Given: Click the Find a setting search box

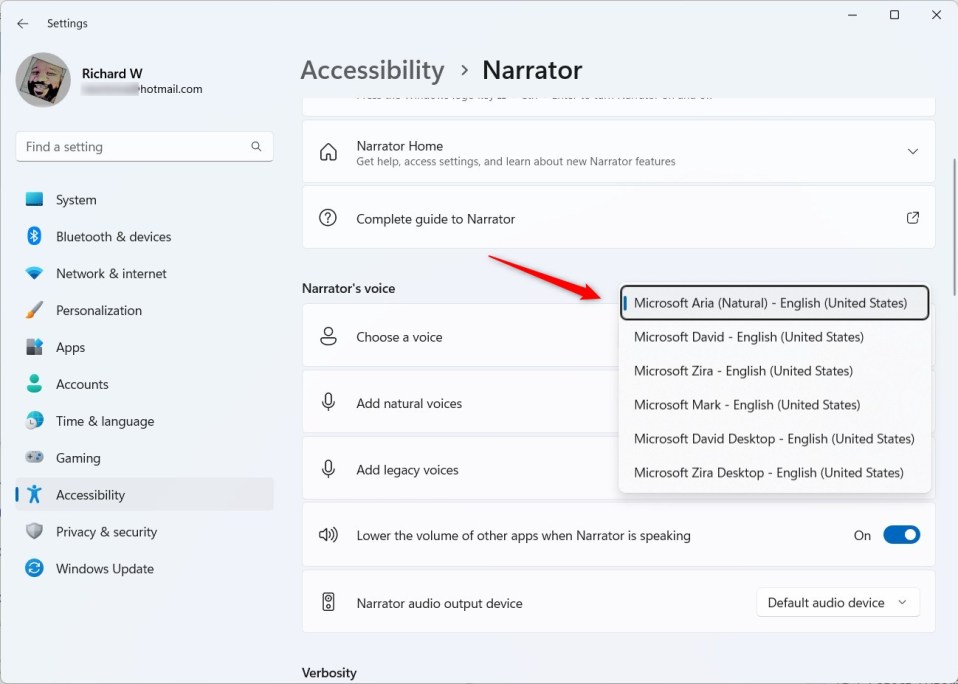Looking at the screenshot, I should pyautogui.click(x=145, y=147).
